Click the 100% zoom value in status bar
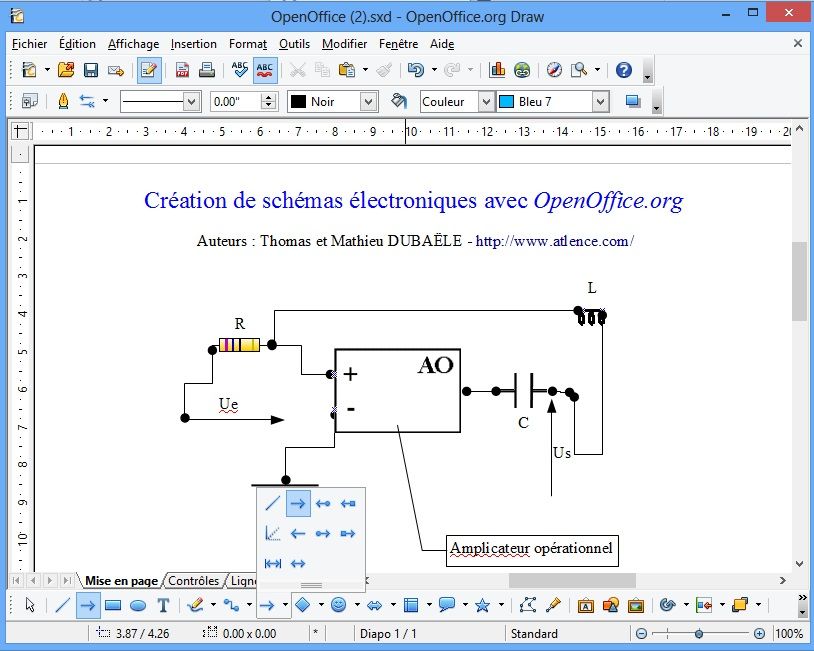 [x=789, y=633]
